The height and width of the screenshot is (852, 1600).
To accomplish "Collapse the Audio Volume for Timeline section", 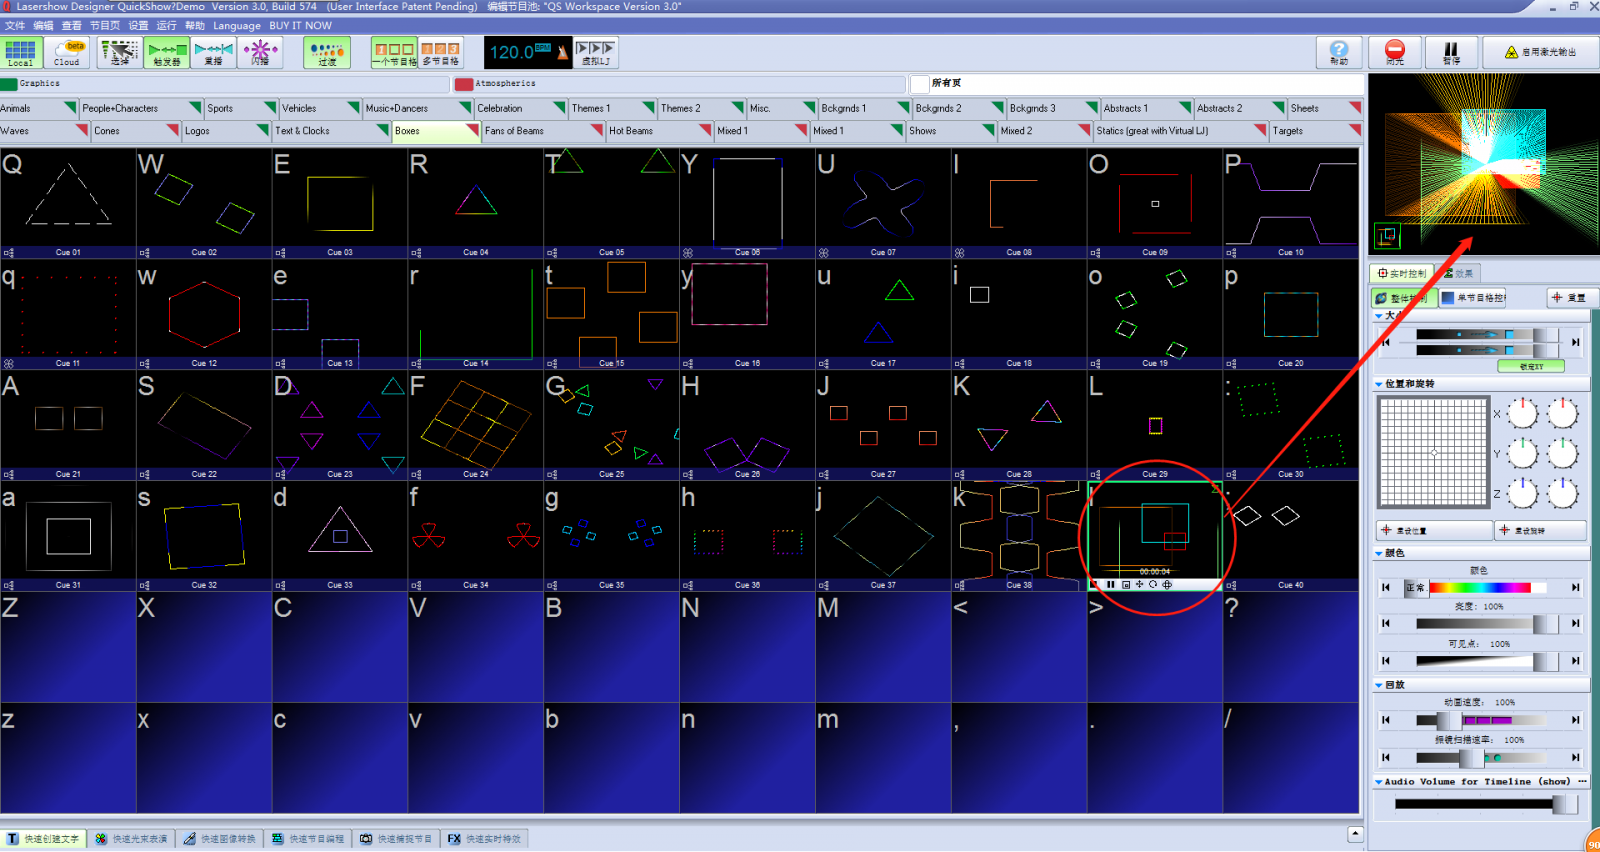I will (x=1379, y=782).
